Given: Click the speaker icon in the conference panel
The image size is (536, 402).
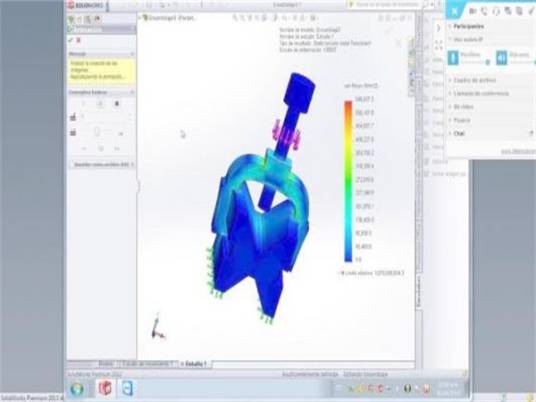Looking at the screenshot, I should click(x=501, y=57).
